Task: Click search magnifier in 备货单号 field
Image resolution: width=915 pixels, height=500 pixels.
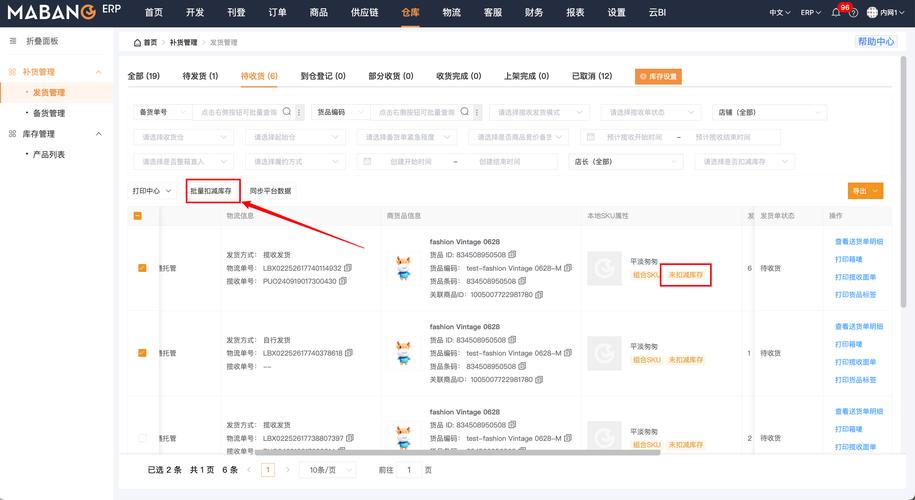Action: click(287, 111)
